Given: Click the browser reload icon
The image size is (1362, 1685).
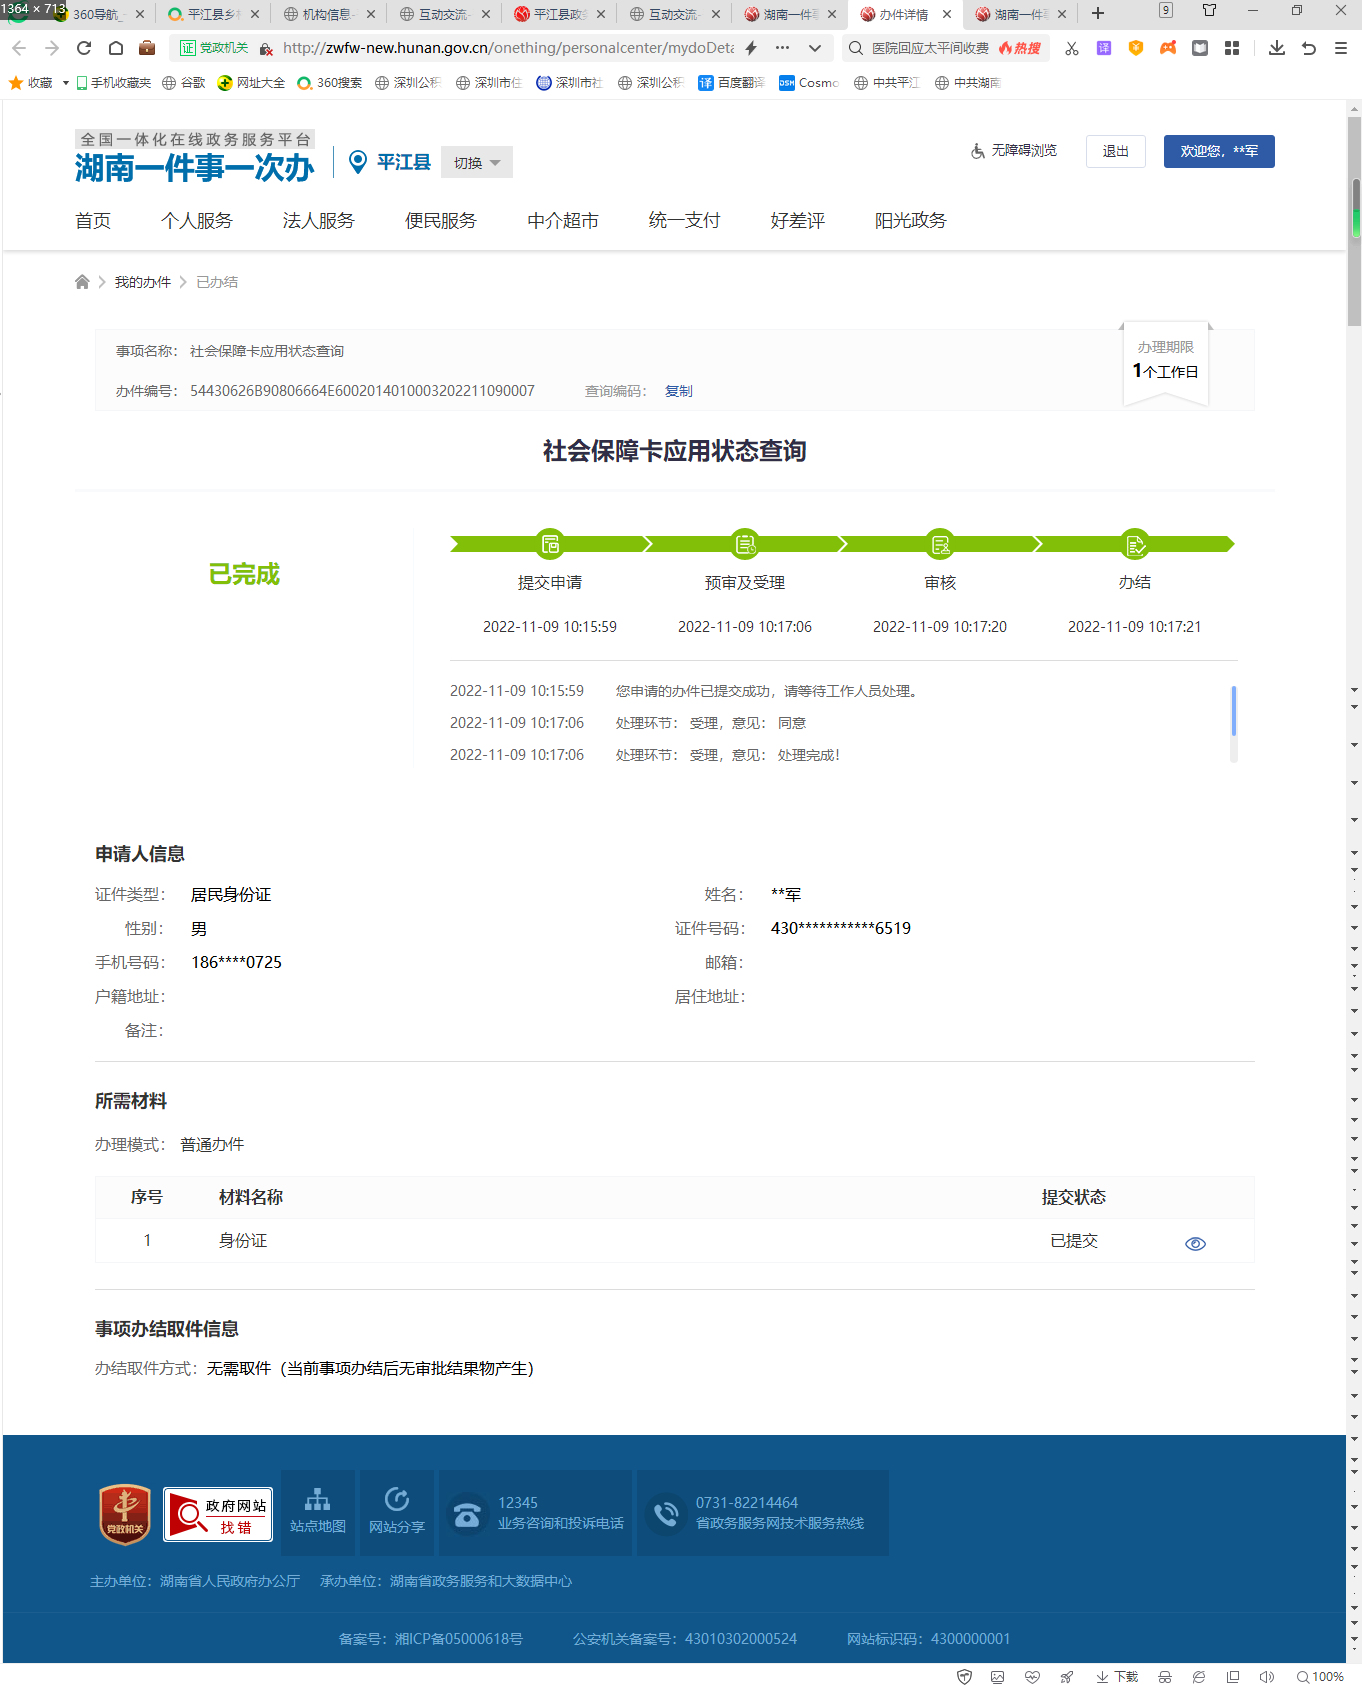Looking at the screenshot, I should coord(84,48).
